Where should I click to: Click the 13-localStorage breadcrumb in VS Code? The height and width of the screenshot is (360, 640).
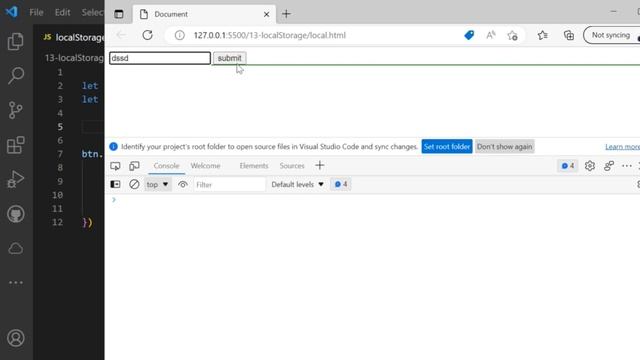74,58
